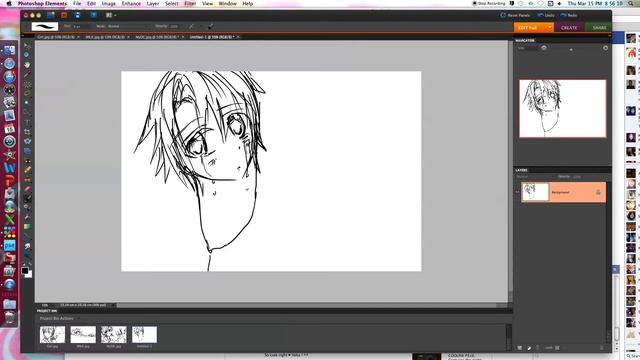Screen dimensions: 640x360
Task: Select the Untitled-1 thumbnail in Project Bin
Action: coord(144,334)
